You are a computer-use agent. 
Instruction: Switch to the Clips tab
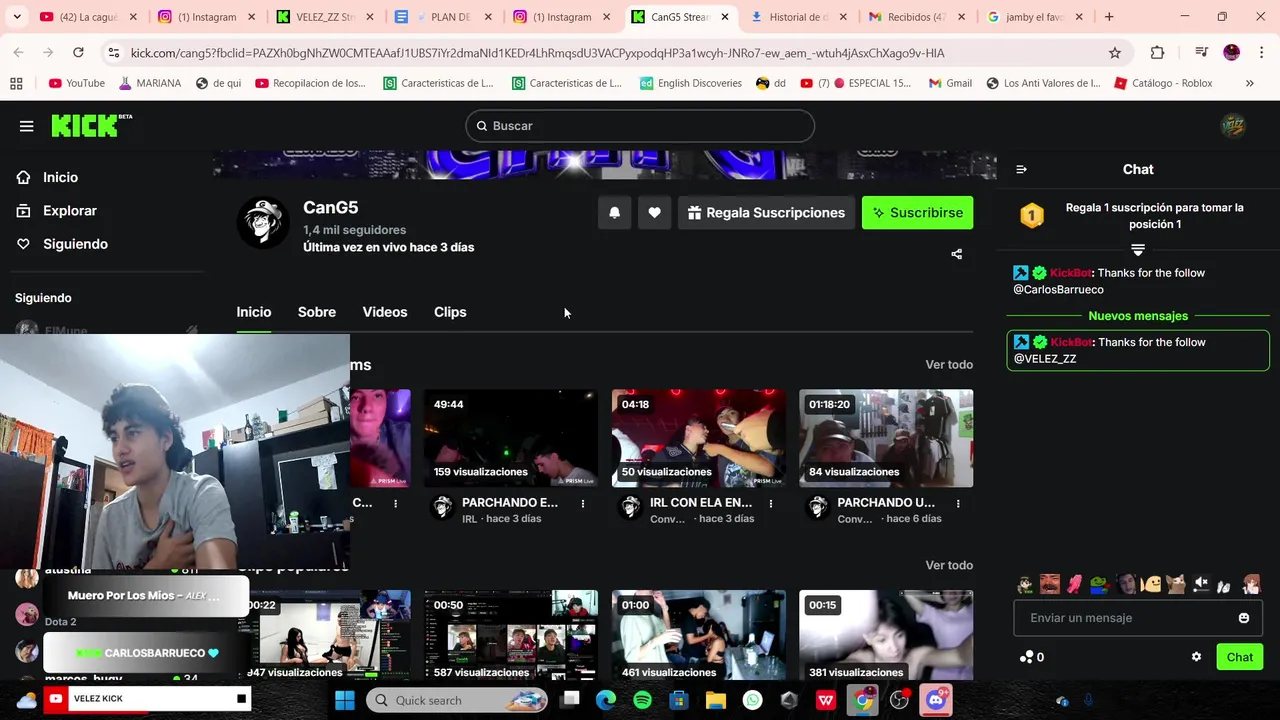(x=450, y=312)
